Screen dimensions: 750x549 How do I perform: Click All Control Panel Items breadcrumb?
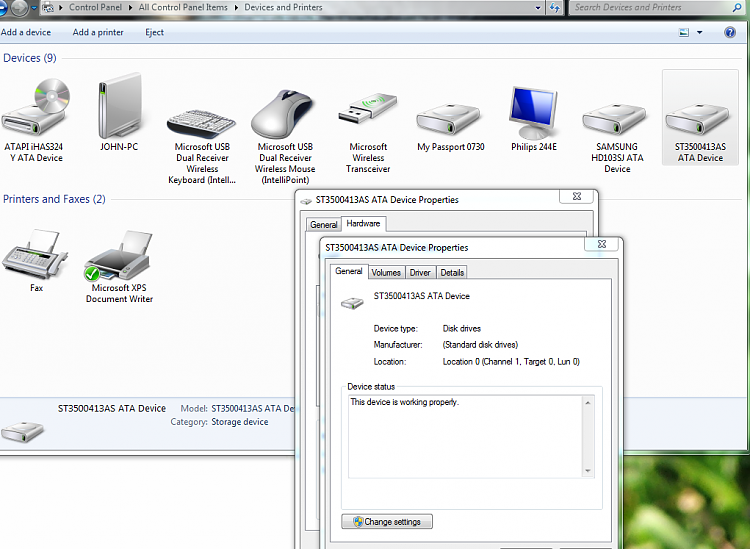[183, 7]
